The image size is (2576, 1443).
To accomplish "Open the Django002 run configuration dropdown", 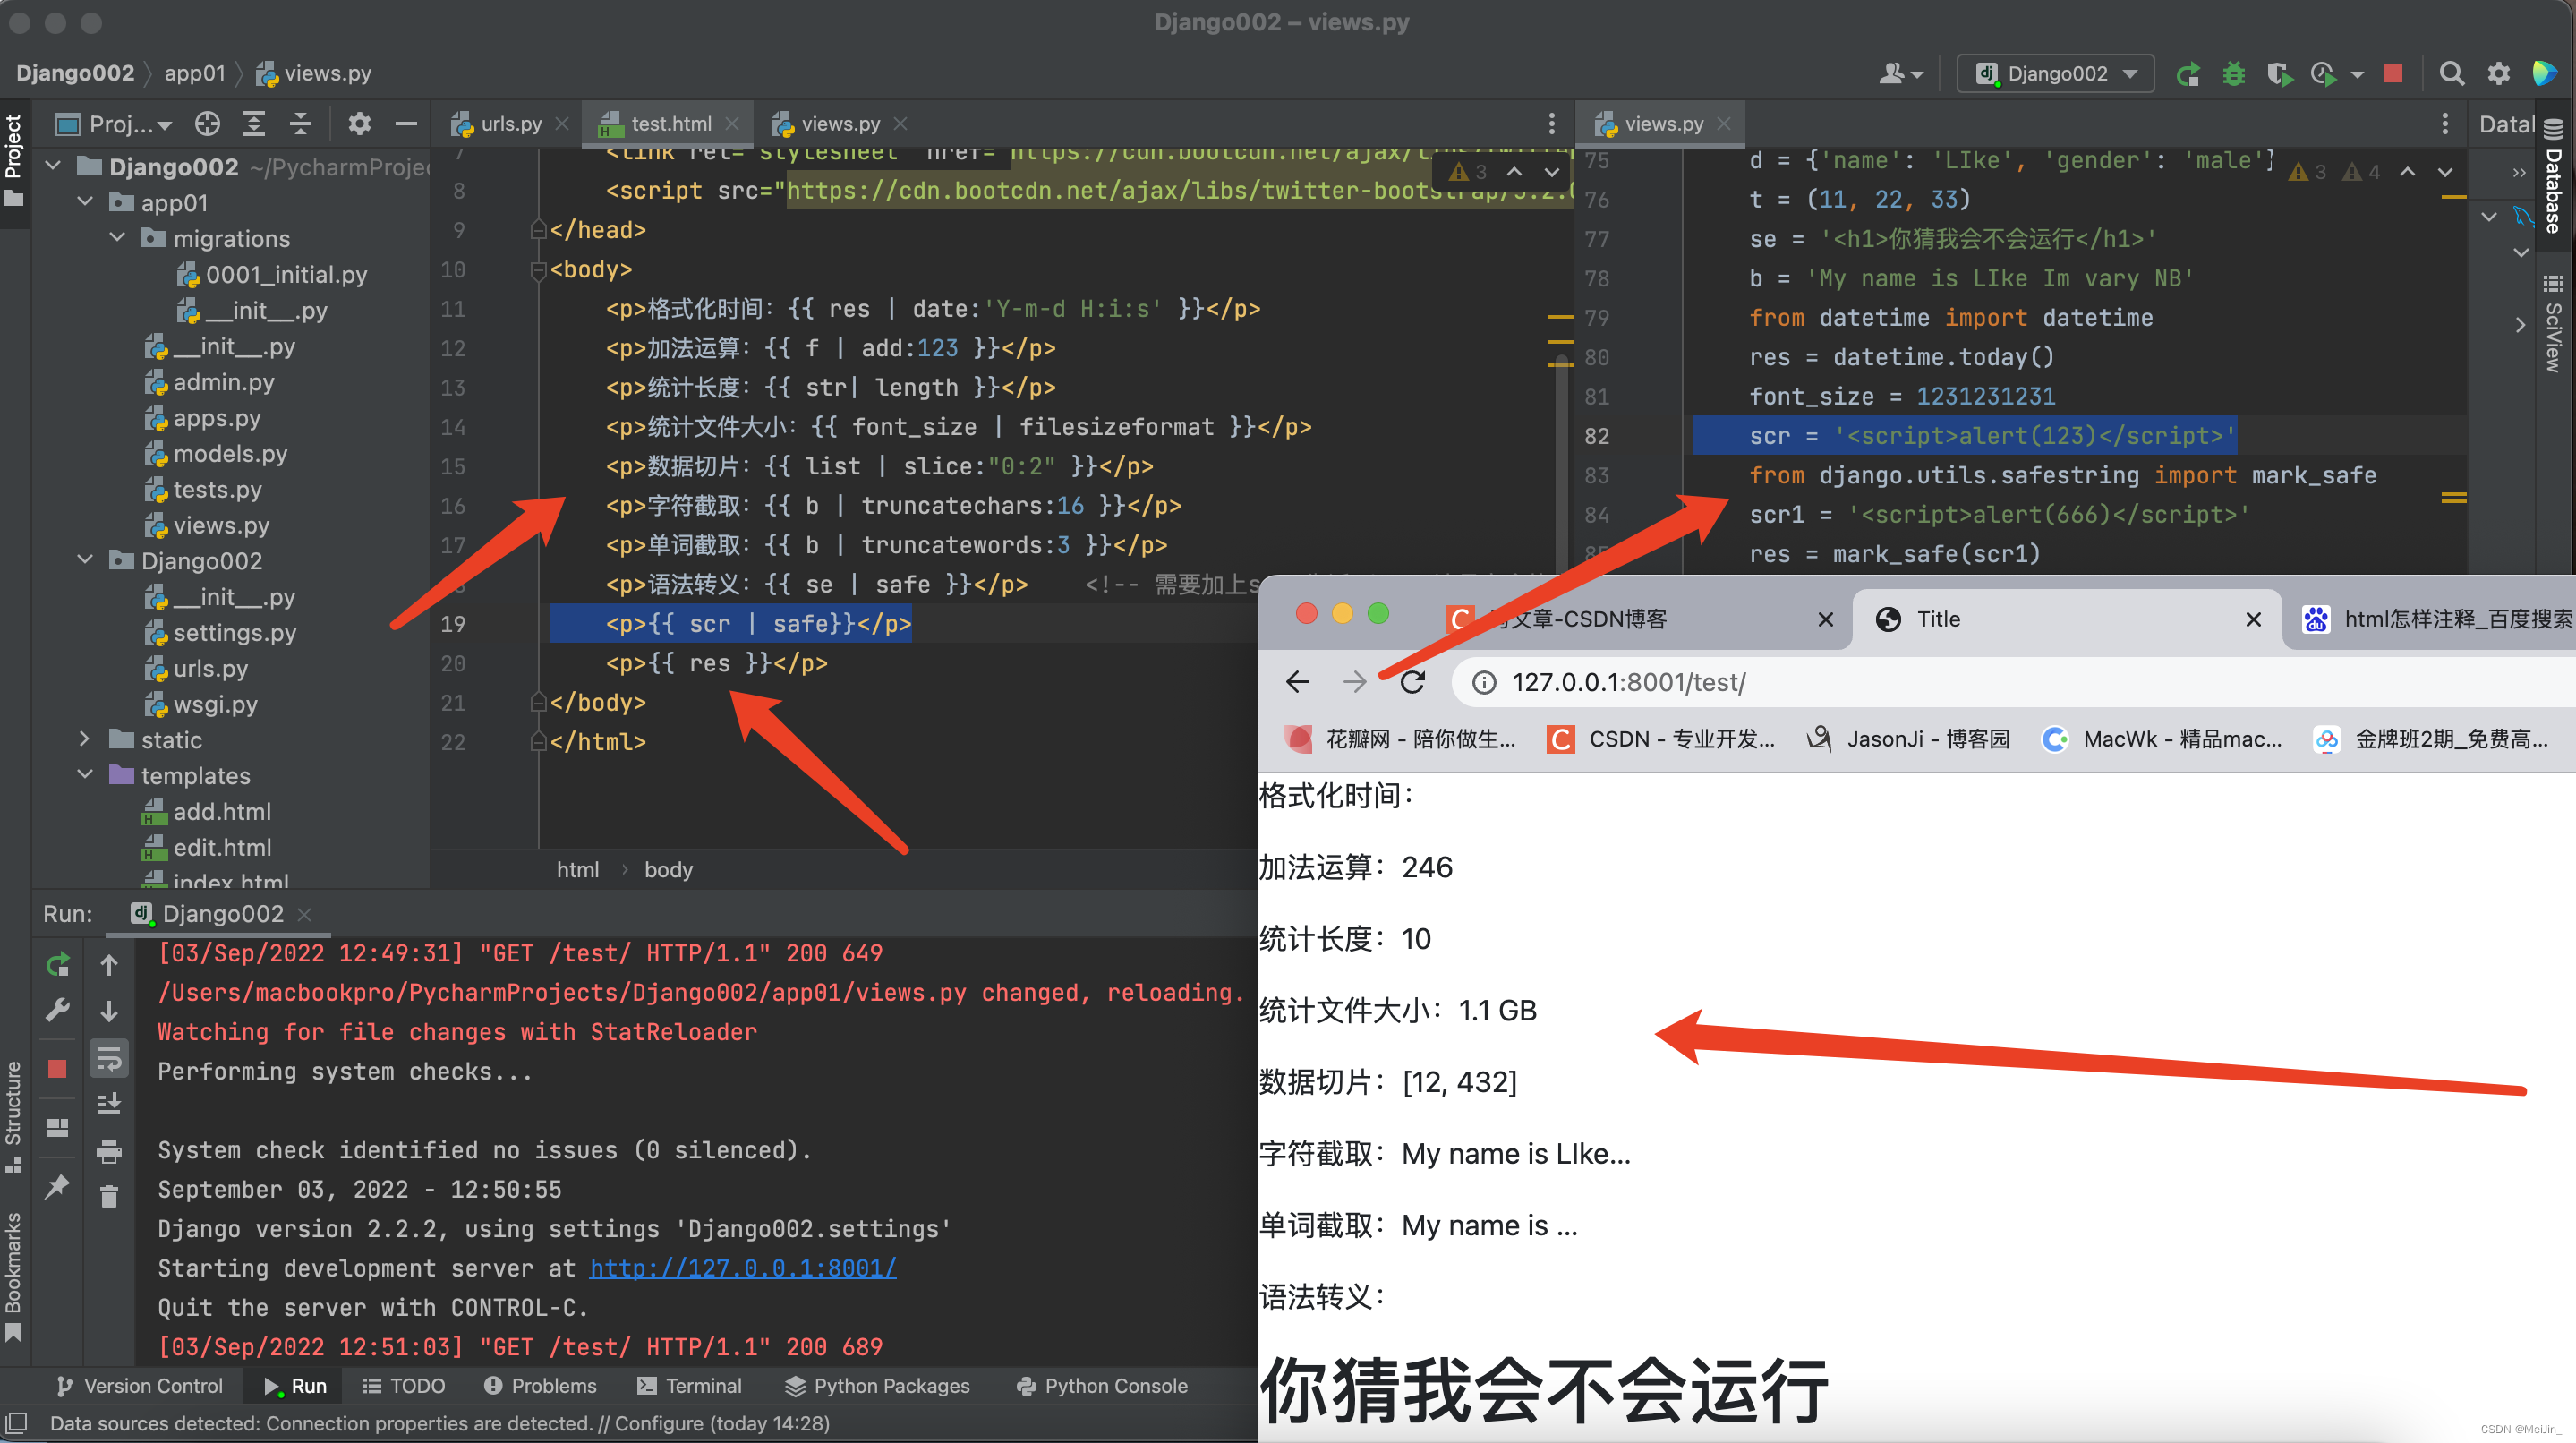I will (x=2055, y=73).
